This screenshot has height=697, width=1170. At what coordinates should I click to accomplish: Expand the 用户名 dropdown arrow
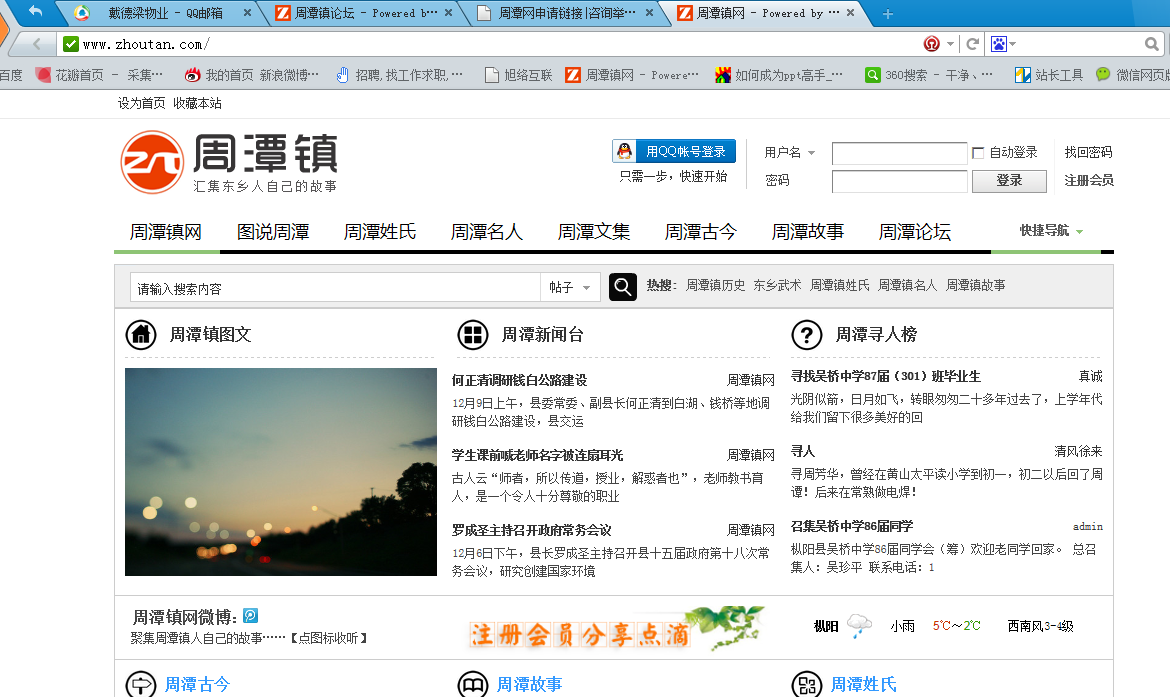(x=812, y=152)
